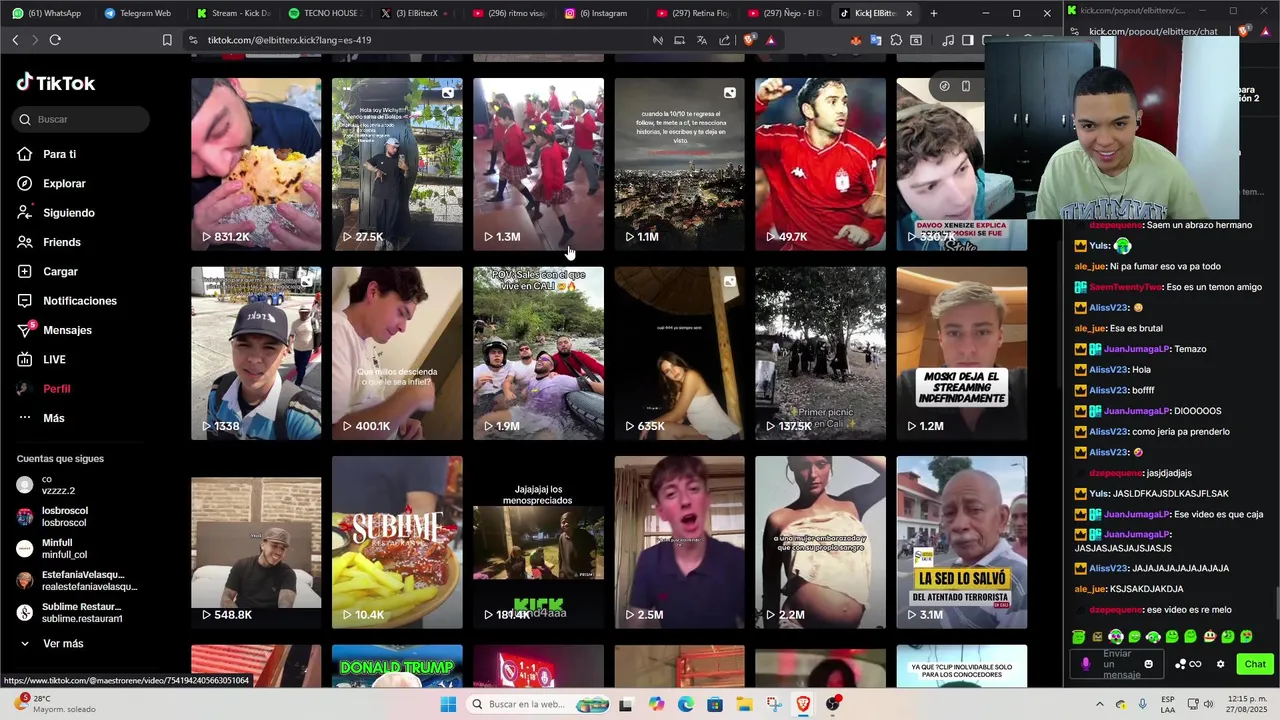1280x720 pixels.
Task: Open Sublime Restaurant account
Action: coord(70,613)
